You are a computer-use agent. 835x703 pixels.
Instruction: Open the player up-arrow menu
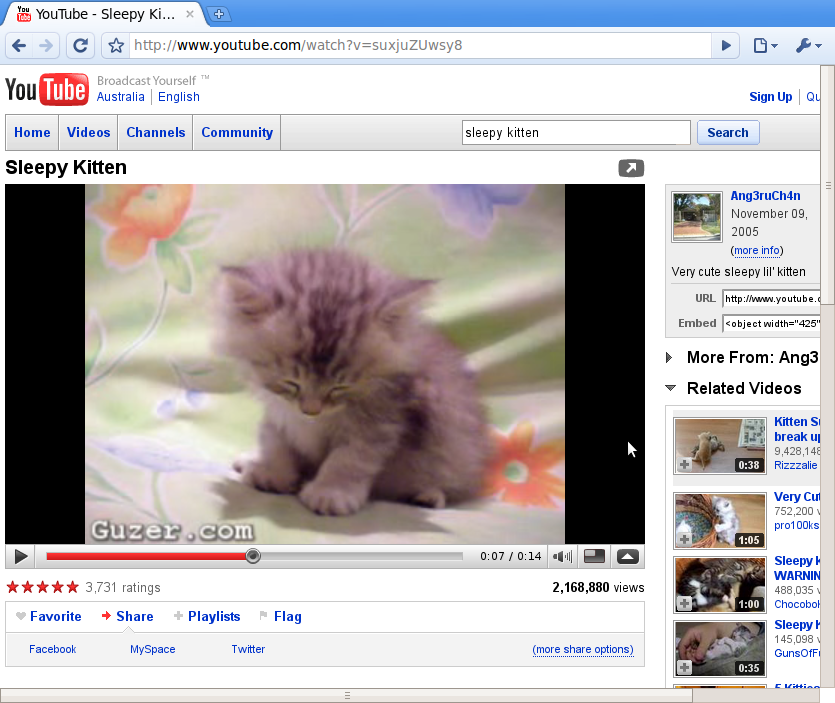(x=628, y=557)
